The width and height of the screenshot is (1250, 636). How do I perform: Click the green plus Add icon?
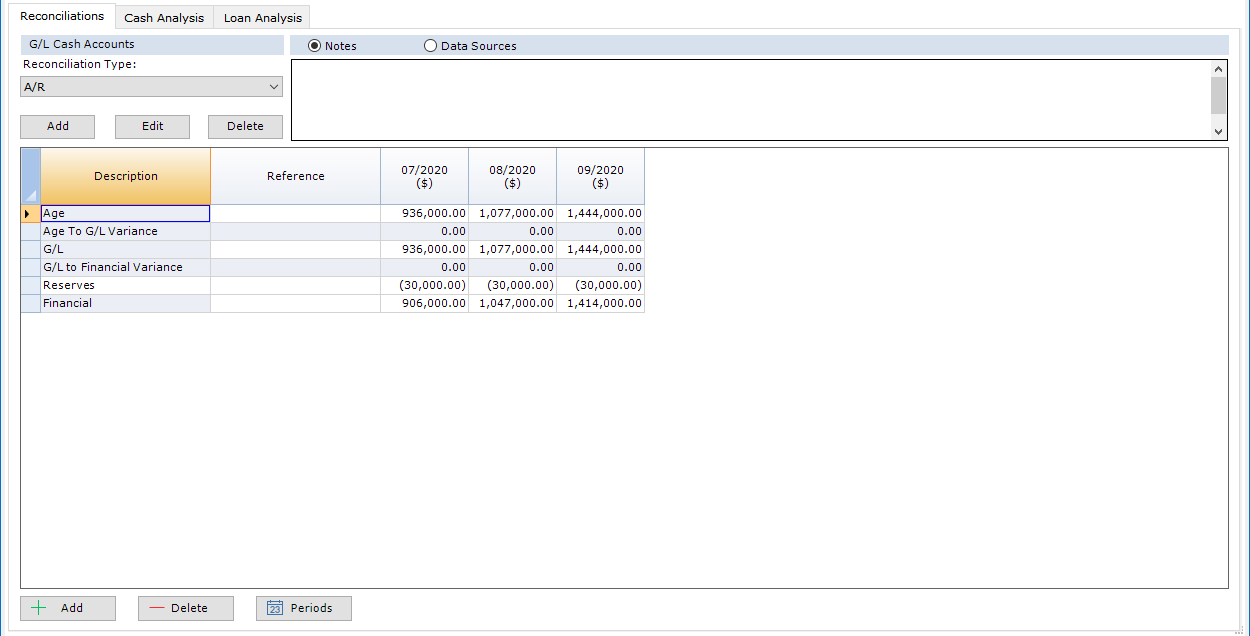(39, 608)
